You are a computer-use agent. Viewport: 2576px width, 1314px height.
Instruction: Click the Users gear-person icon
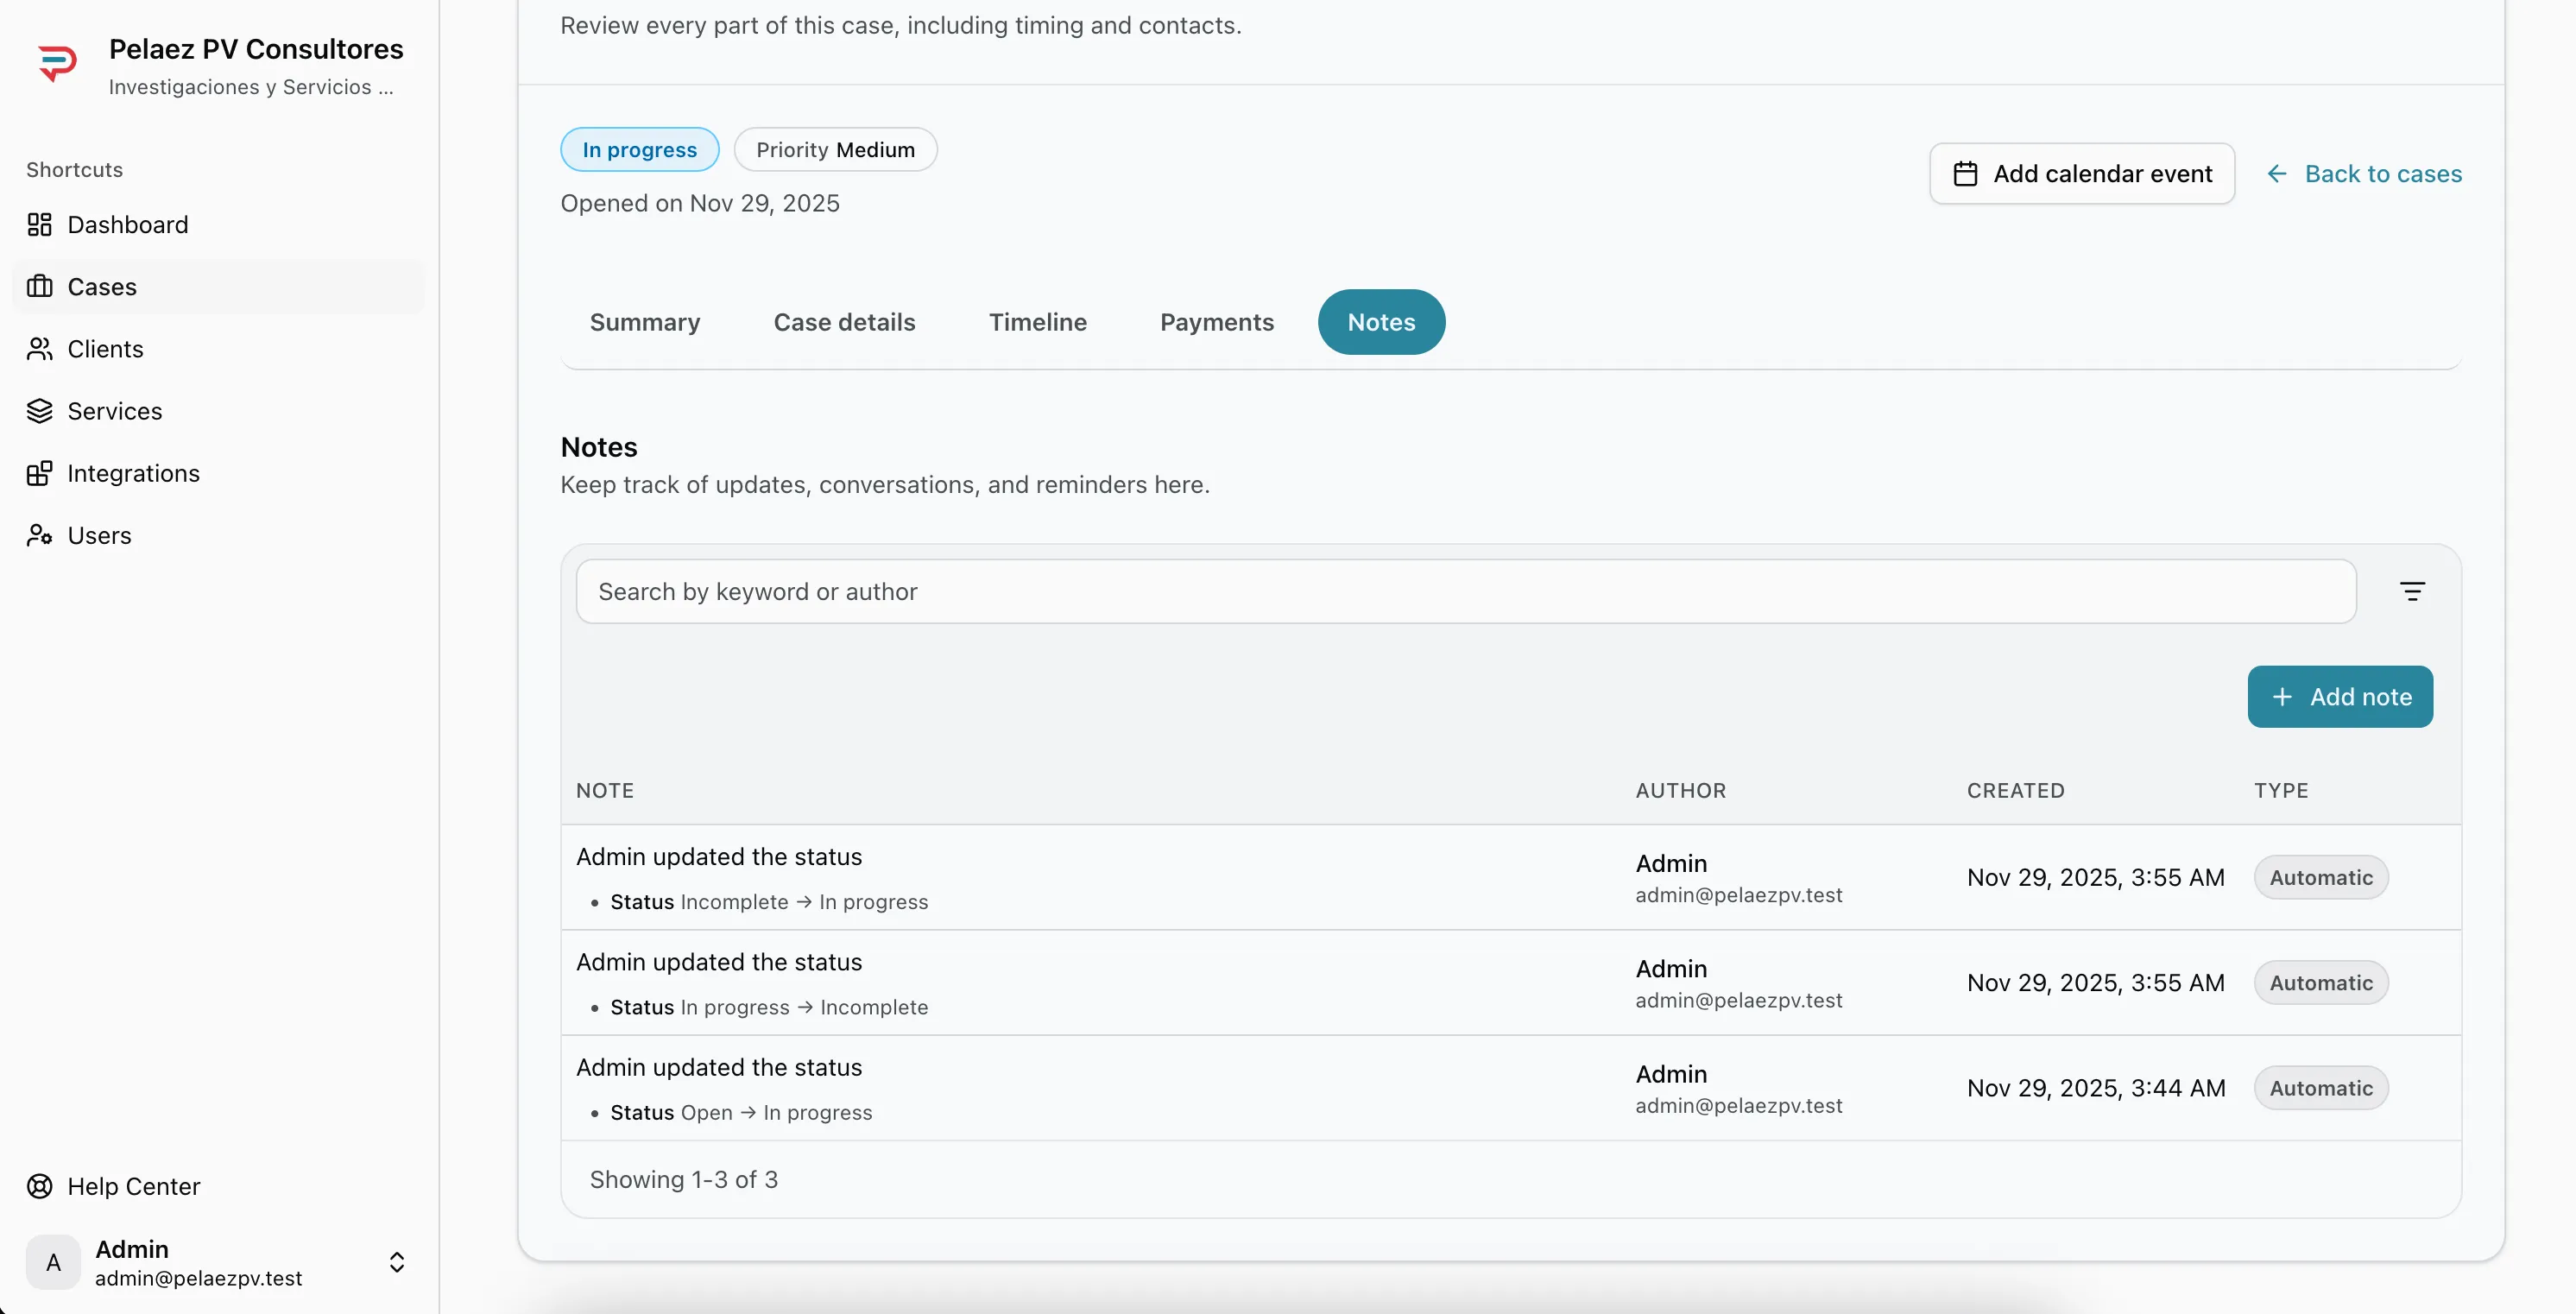click(x=39, y=535)
